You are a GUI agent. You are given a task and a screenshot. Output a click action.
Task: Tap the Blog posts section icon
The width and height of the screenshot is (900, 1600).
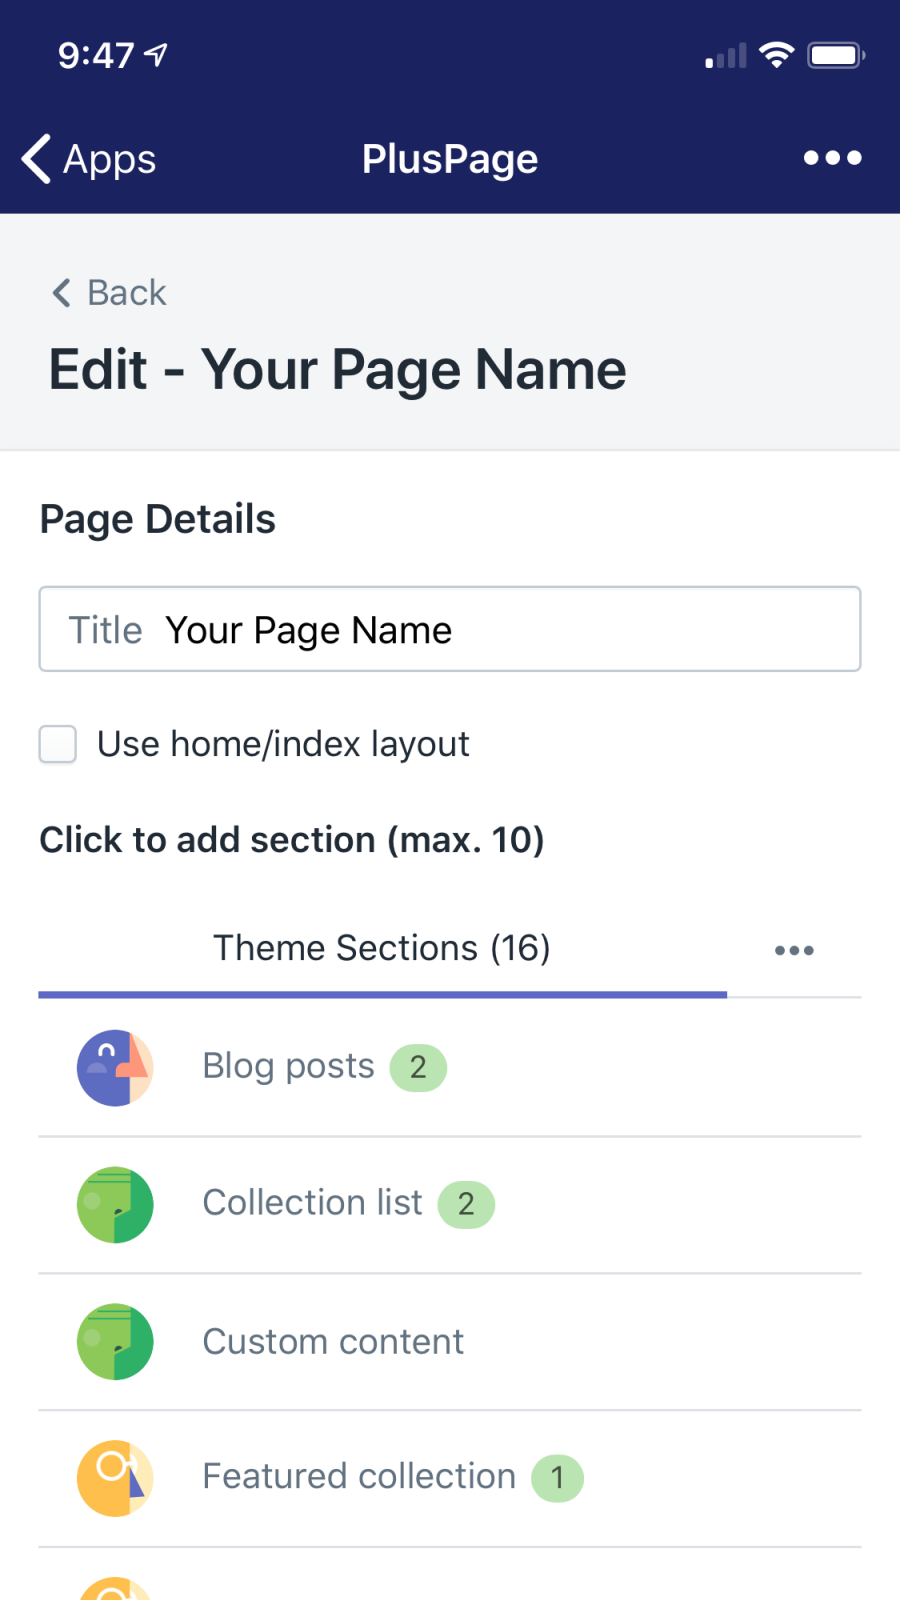pos(115,1067)
